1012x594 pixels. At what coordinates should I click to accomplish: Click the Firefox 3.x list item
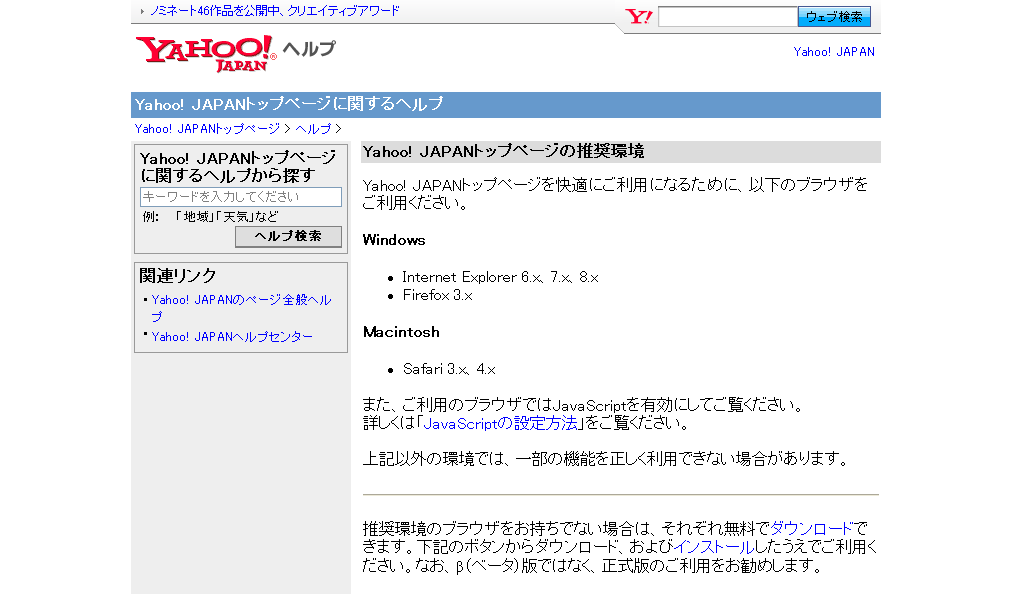point(438,295)
